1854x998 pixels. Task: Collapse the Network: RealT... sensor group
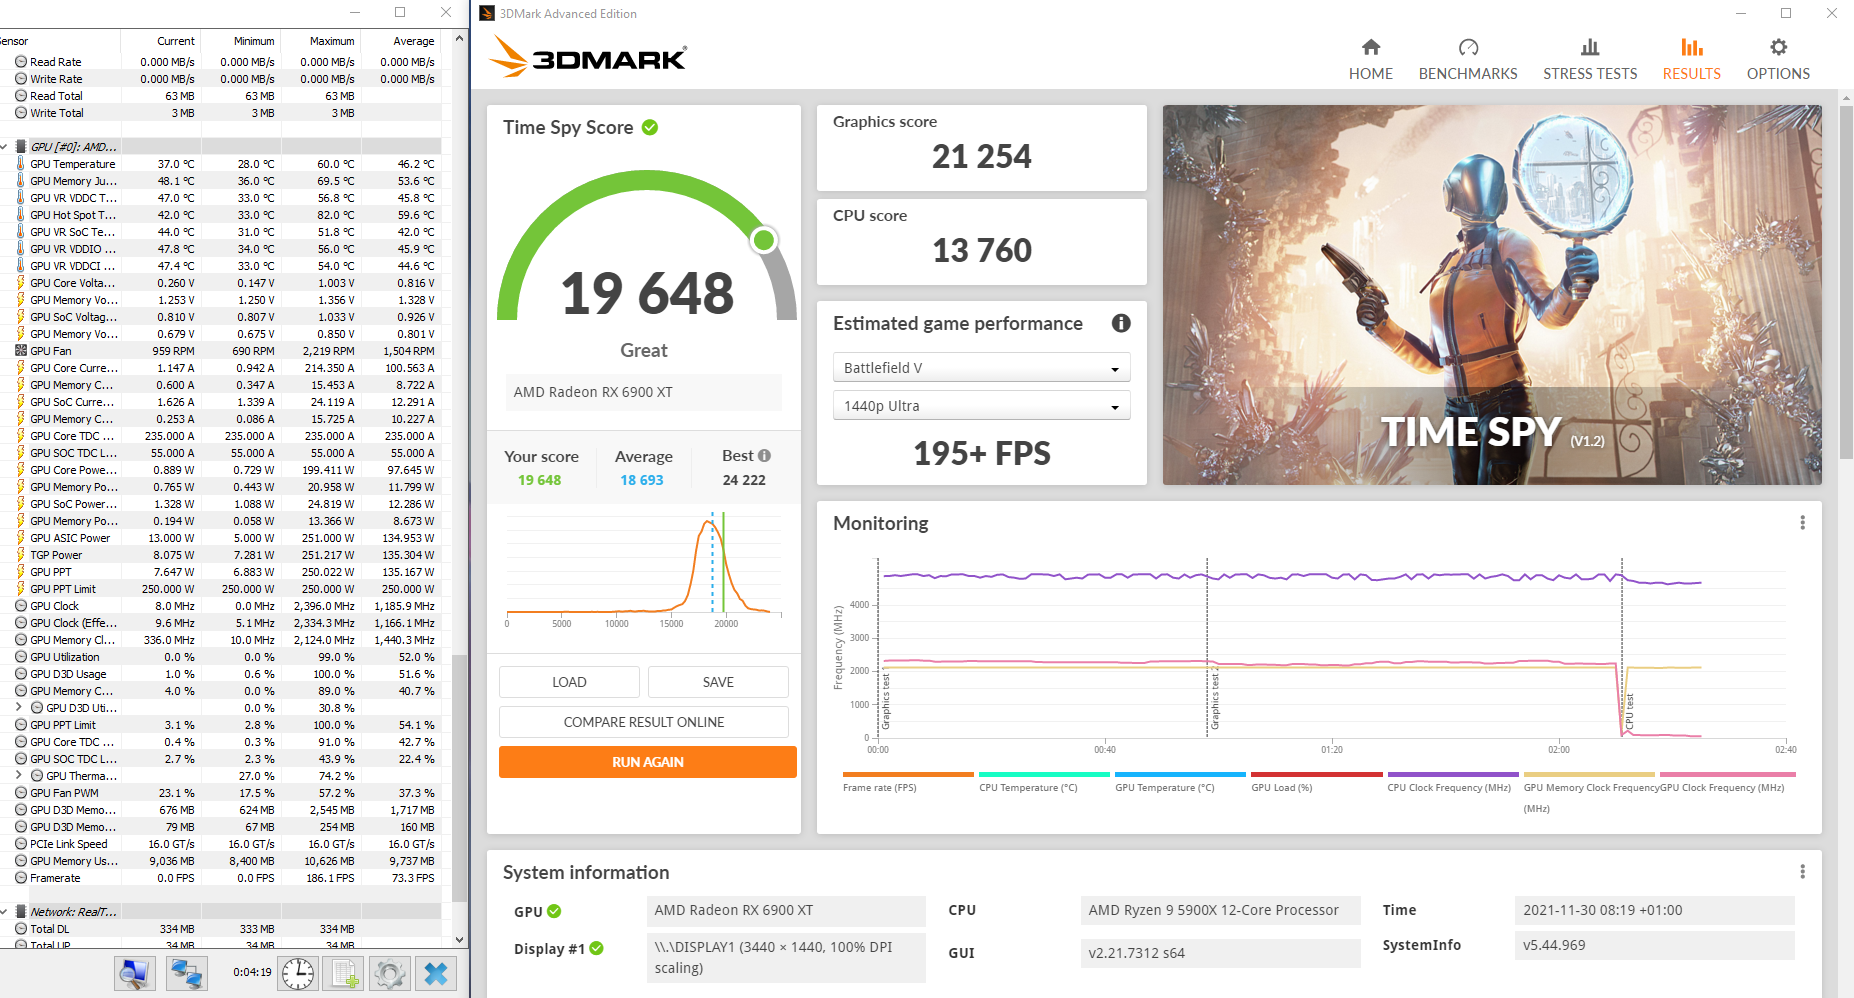pos(6,912)
